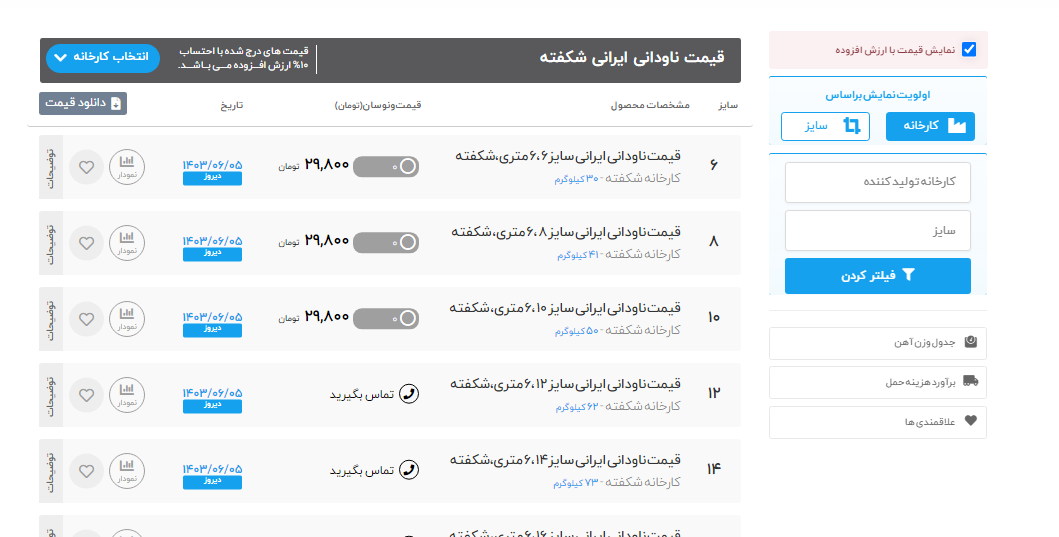Click the سایز filter input field

click(x=877, y=230)
